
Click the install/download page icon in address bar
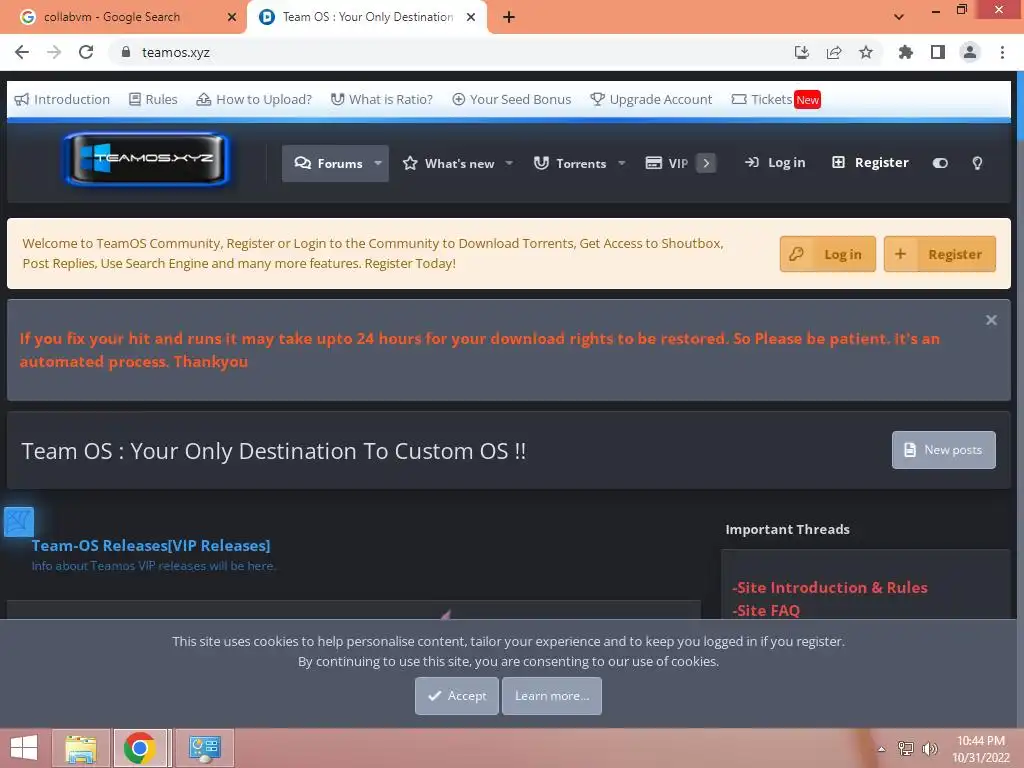coord(801,52)
